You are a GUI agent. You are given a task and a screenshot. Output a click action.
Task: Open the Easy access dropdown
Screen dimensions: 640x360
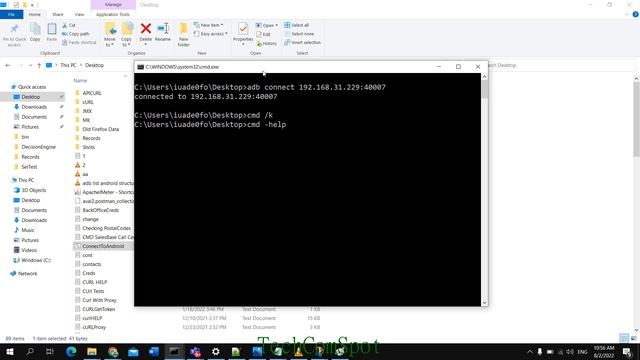point(211,34)
